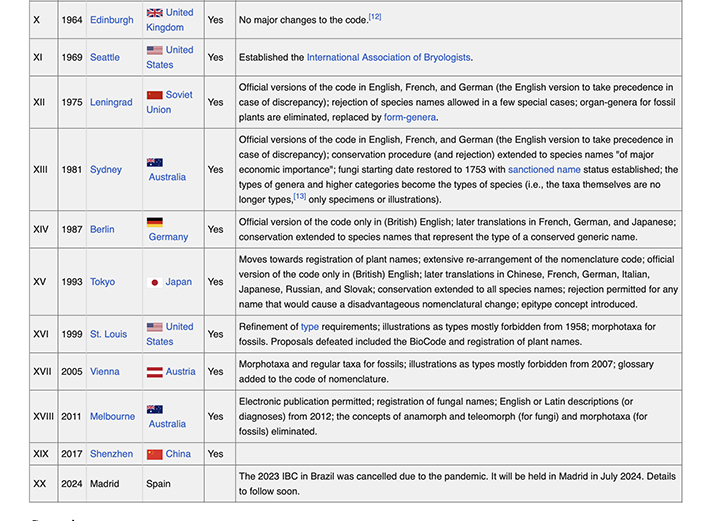Click the Chinese flag icon
709x521 pixels.
coord(155,454)
